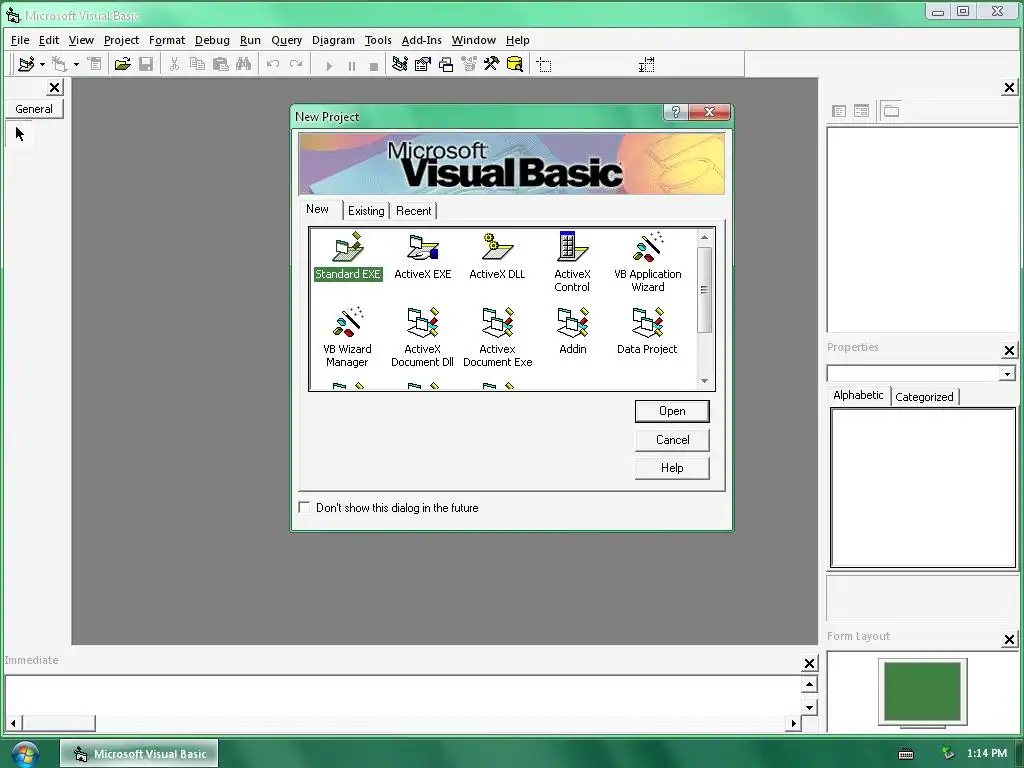Click the Add Form toolbar icon
The image size is (1024, 768).
(x=59, y=64)
